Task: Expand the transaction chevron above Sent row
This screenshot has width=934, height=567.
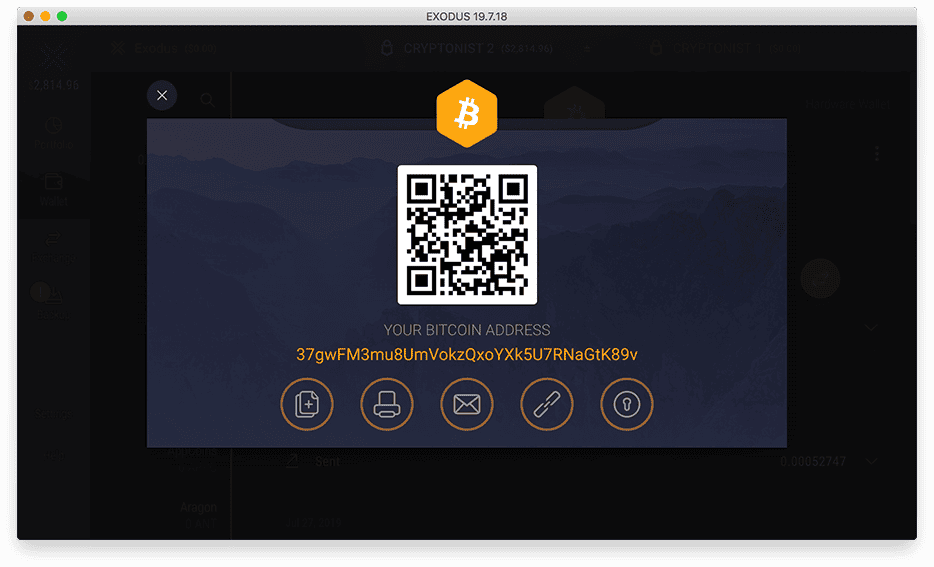Action: 871,328
